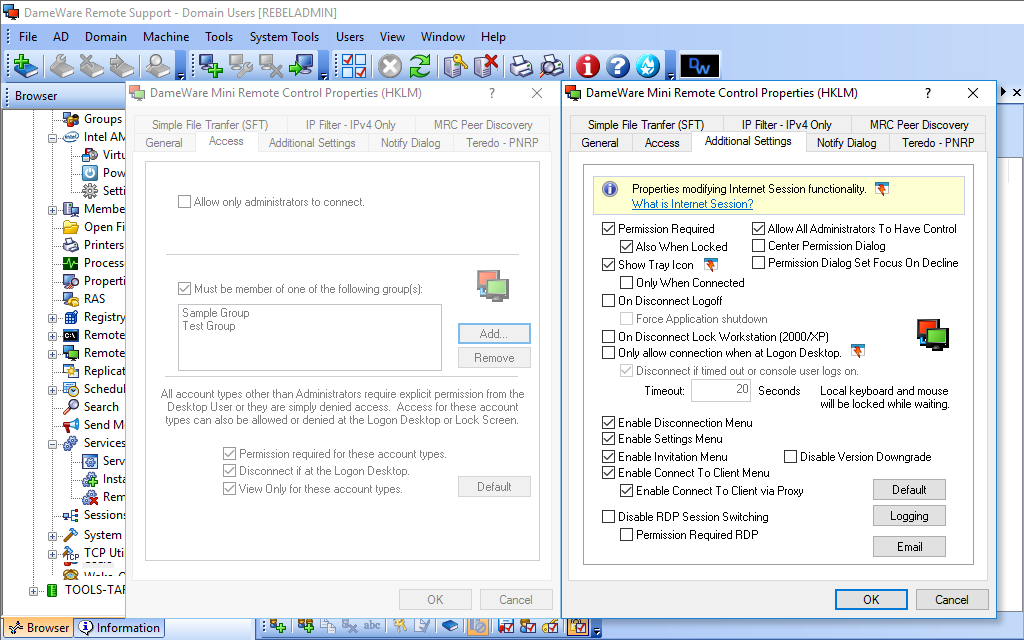Click the Refresh toolbar icon
This screenshot has height=640, width=1024.
[x=420, y=66]
